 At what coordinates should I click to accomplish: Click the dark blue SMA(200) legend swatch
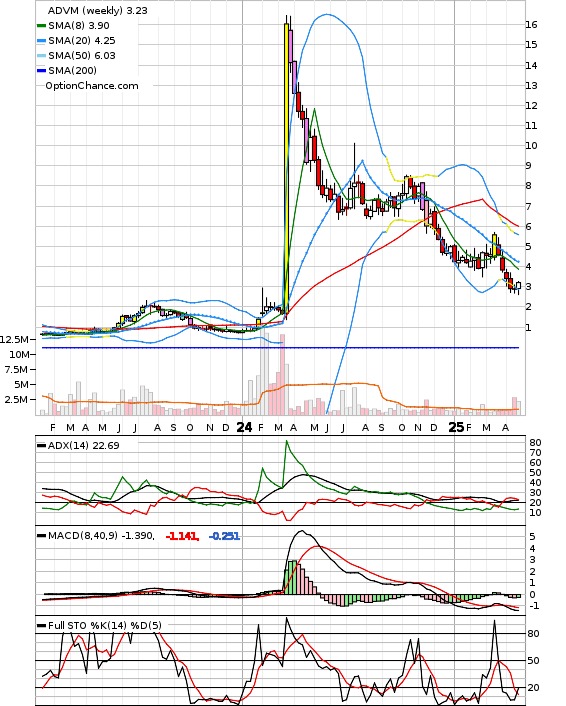[41, 71]
